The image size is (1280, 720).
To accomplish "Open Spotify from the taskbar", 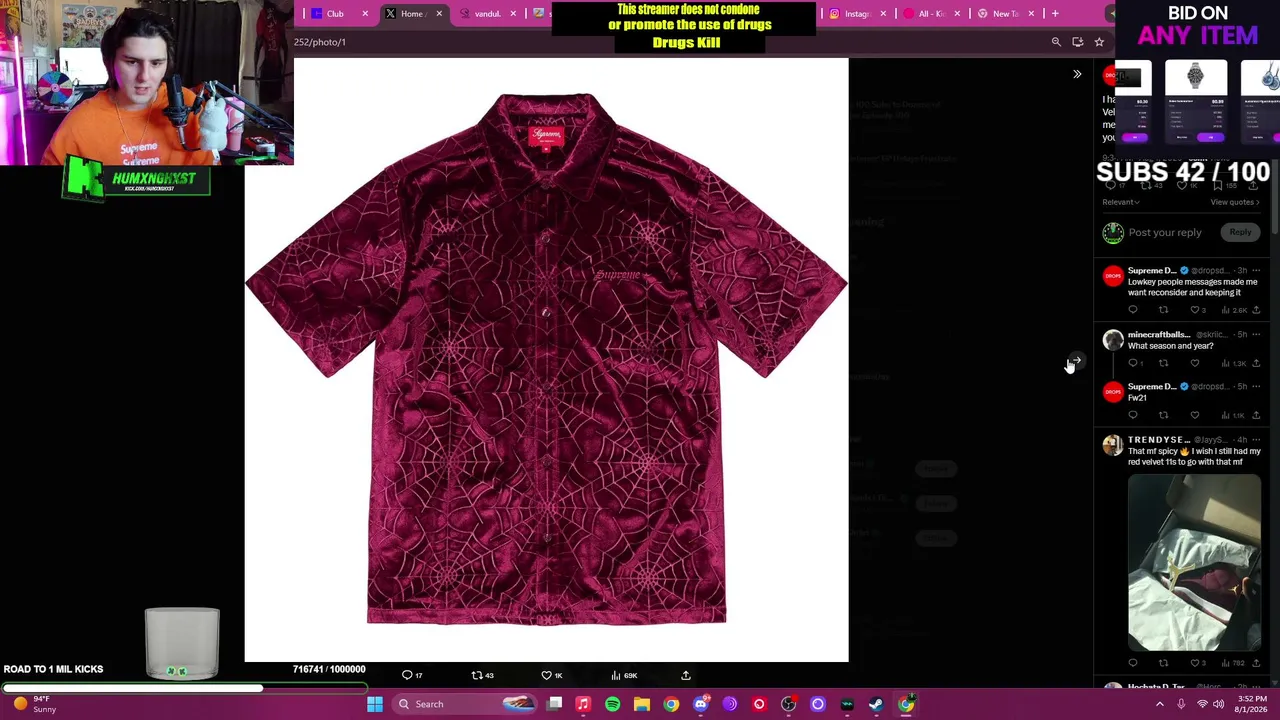I will click(612, 704).
